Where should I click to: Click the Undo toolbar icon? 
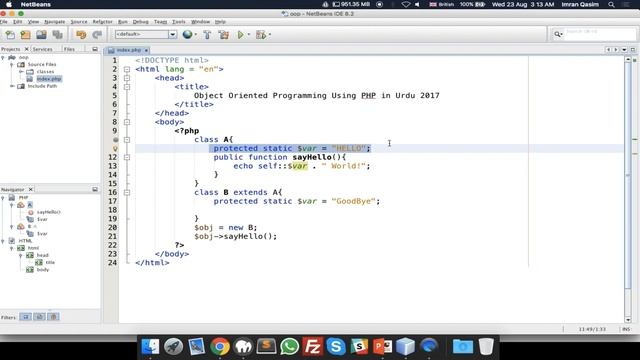(81, 35)
